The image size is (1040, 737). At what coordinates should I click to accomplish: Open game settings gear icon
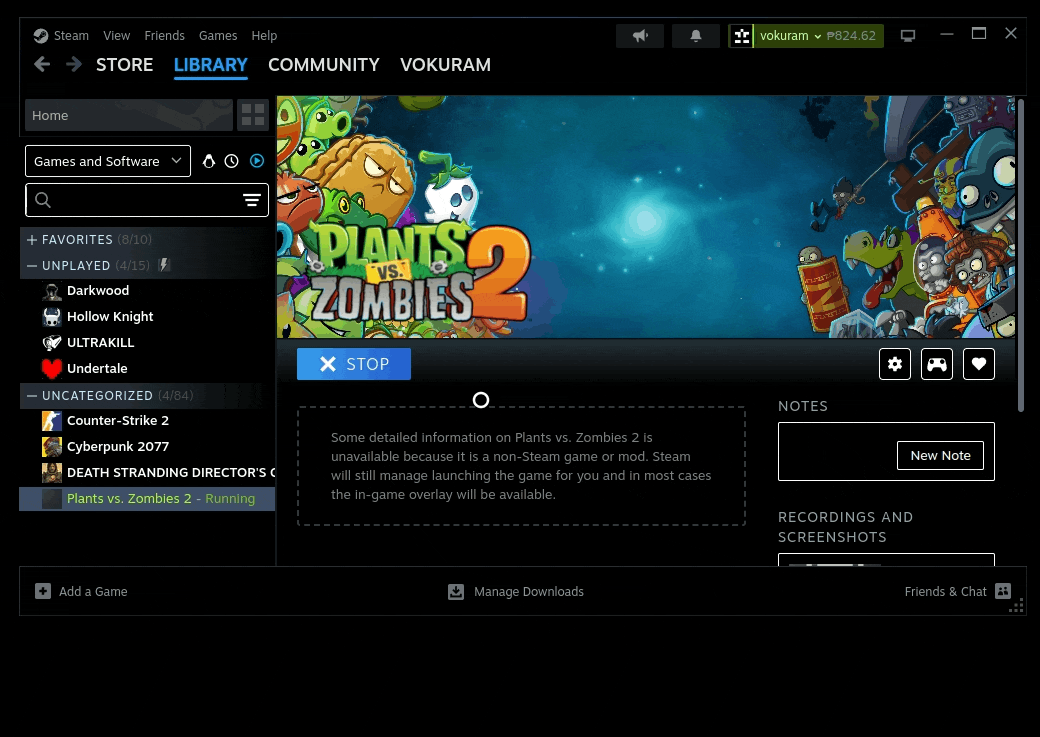[895, 364]
